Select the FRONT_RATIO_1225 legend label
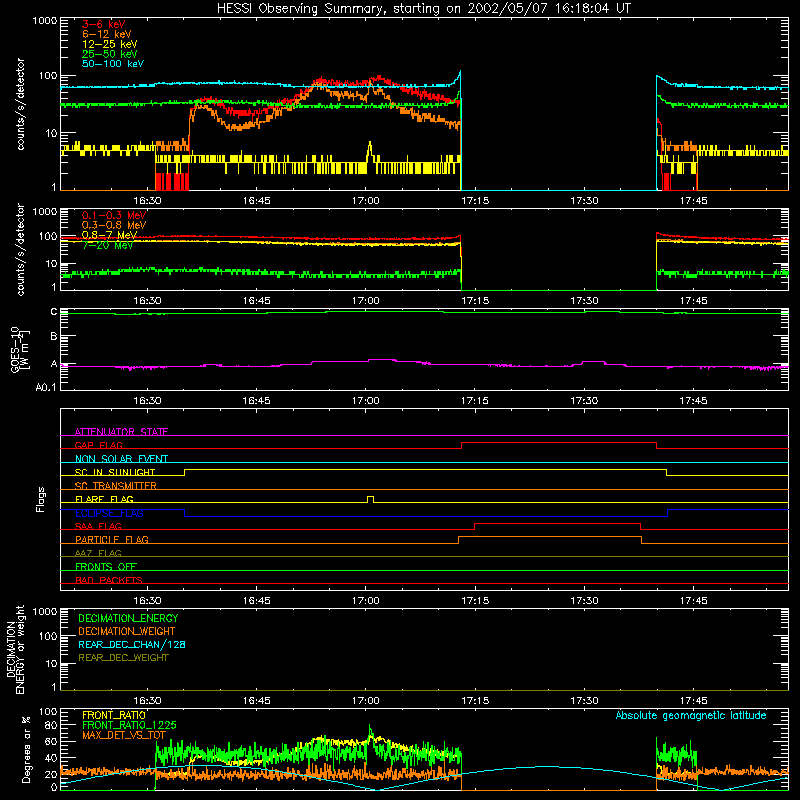800x800 pixels. point(129,725)
